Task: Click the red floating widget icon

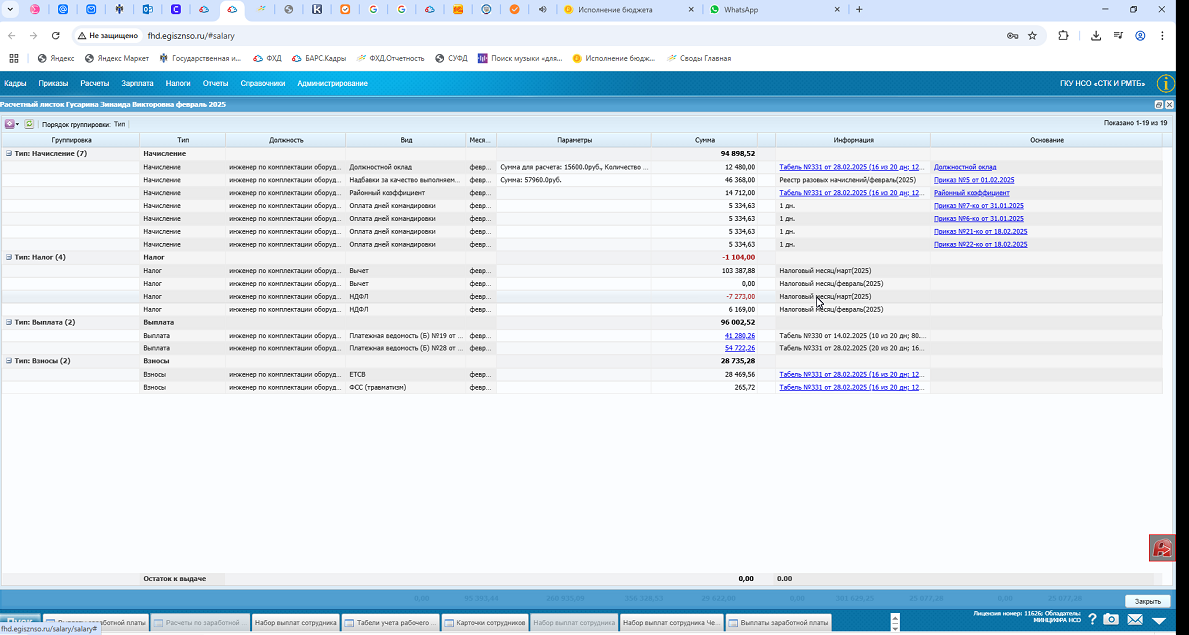Action: tap(1161, 548)
